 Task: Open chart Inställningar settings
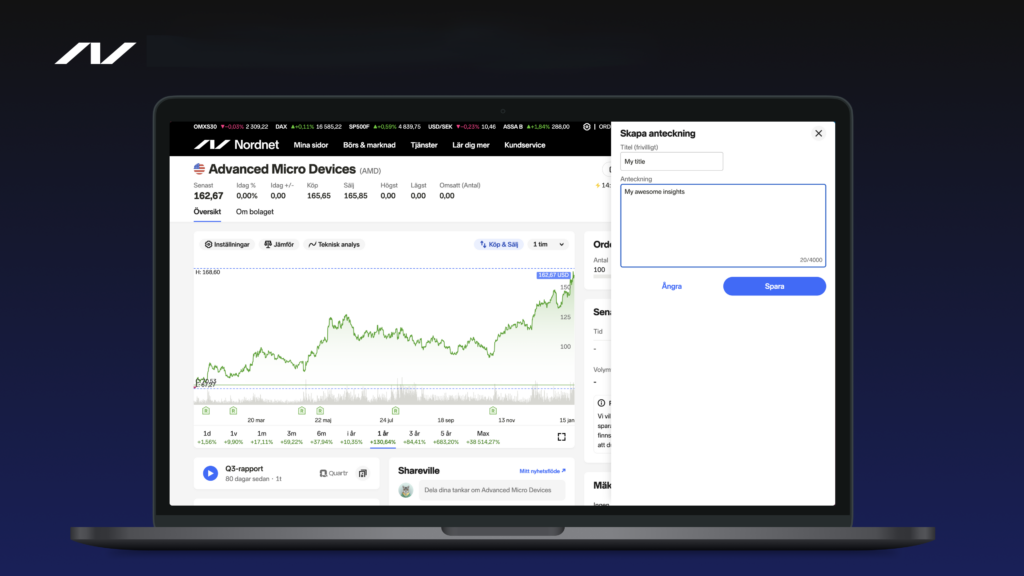[227, 244]
